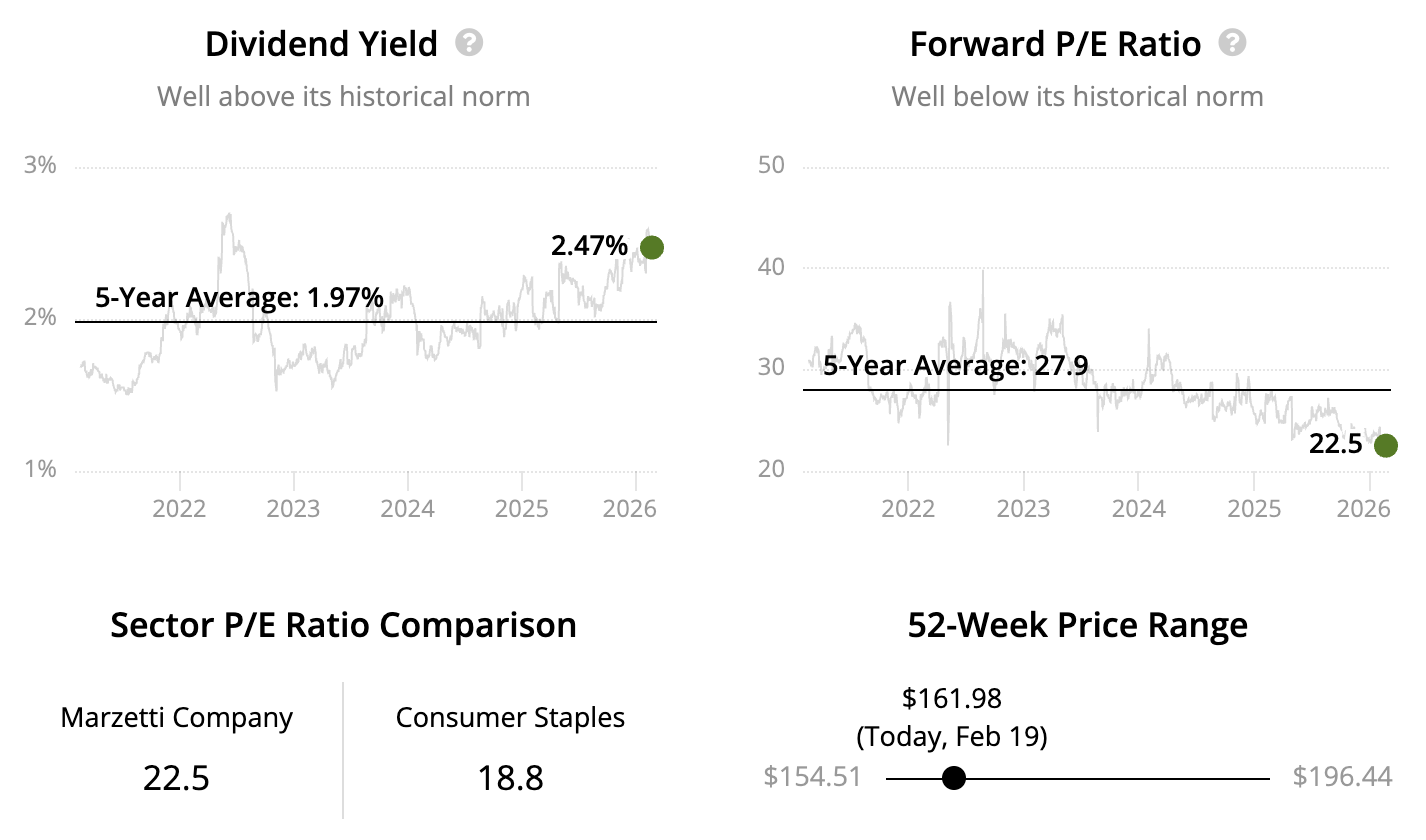Click the Consumer Staples sector label
The image size is (1426, 840).
pos(510,717)
